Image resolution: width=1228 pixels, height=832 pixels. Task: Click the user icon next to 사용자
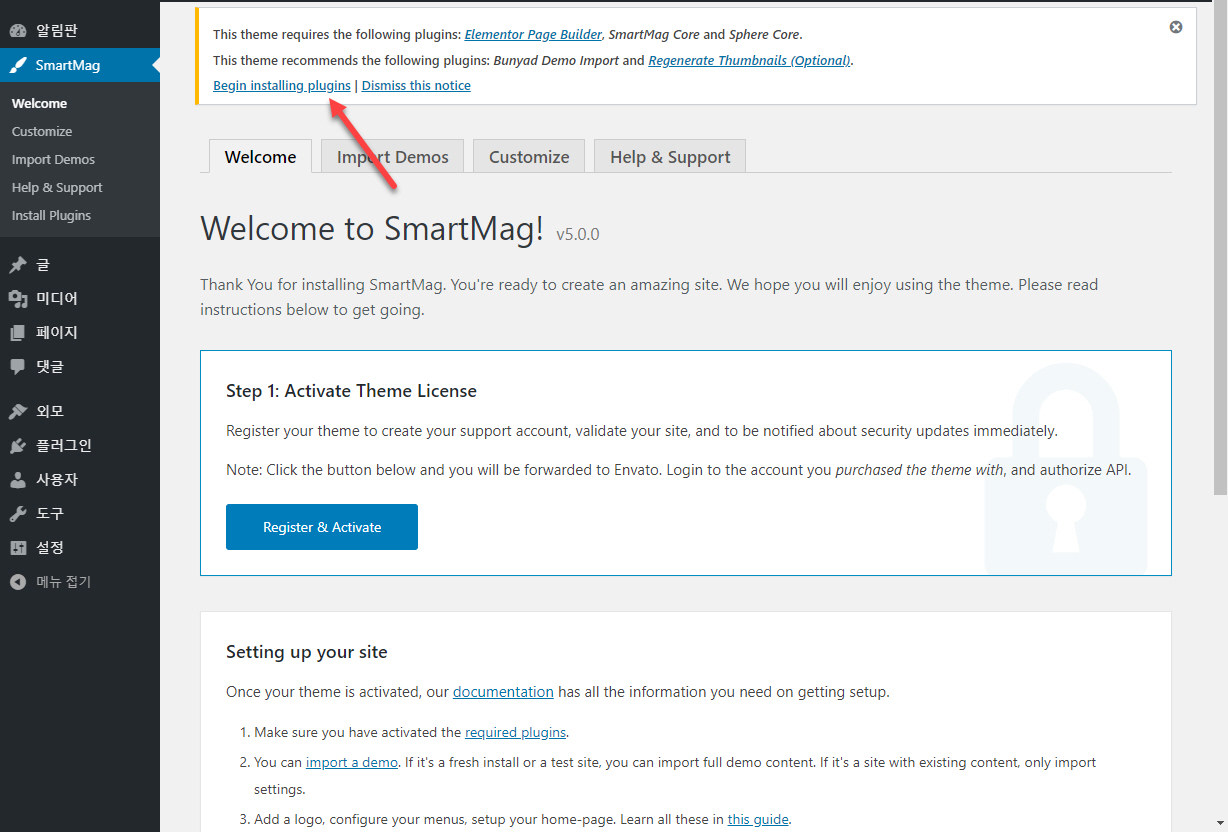(x=18, y=480)
